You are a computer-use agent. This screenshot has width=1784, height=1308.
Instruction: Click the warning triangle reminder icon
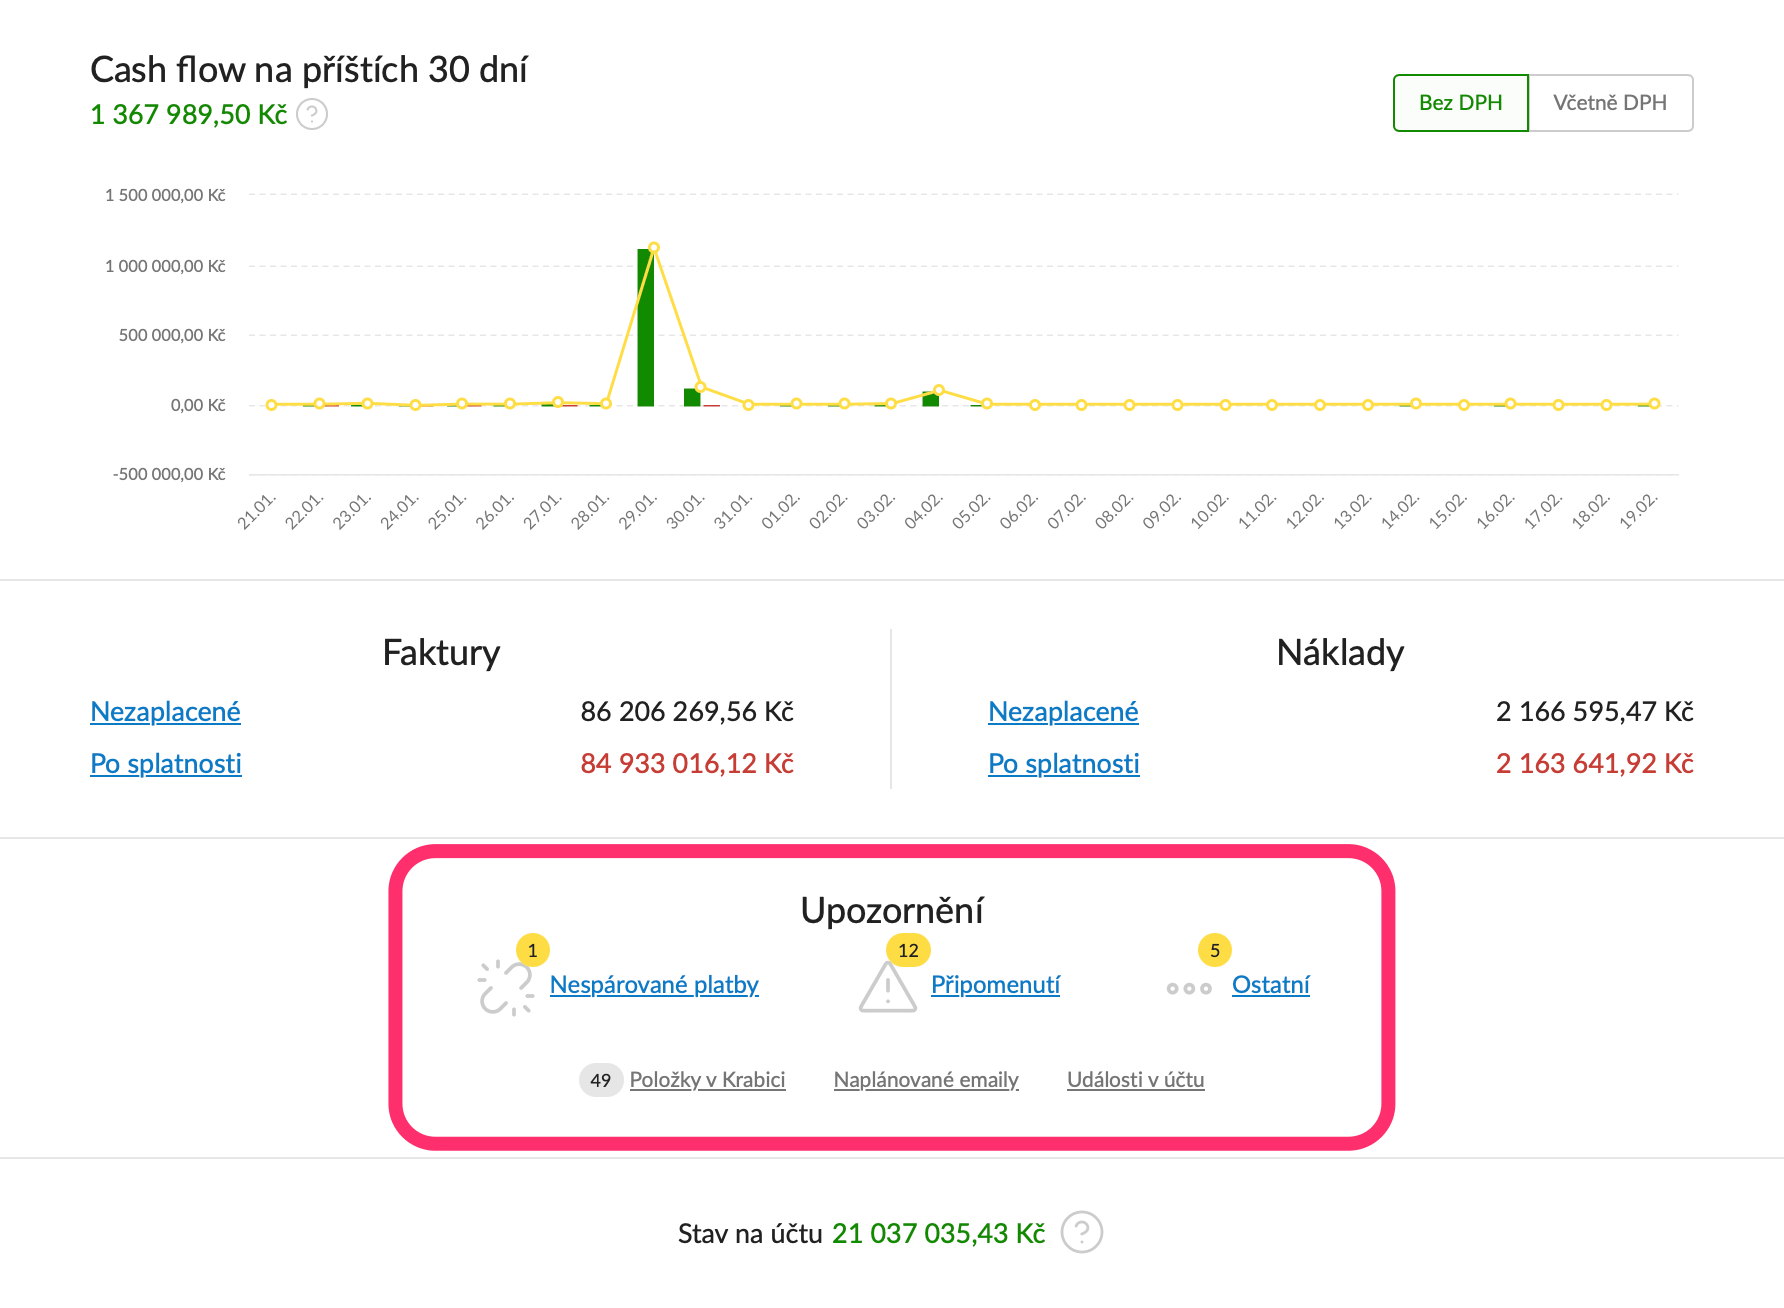coord(887,988)
